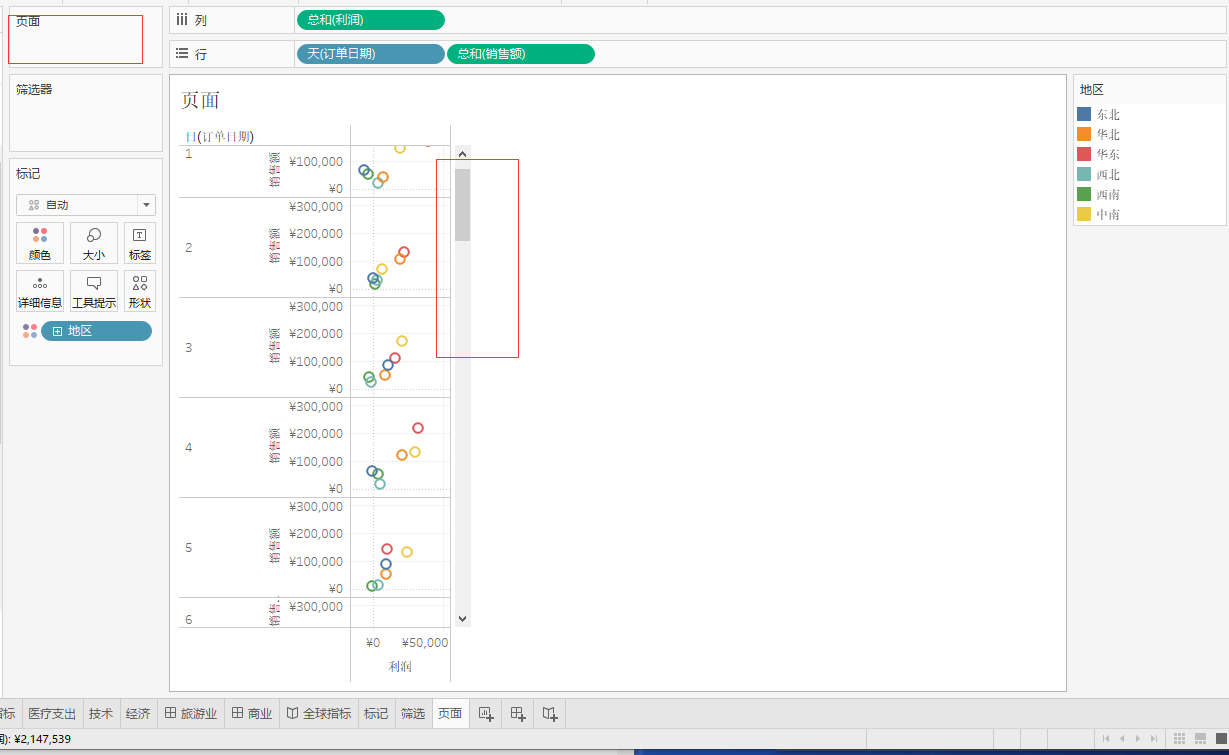Click the ¥50,000 x-axis label
This screenshot has width=1229, height=755.
[426, 643]
